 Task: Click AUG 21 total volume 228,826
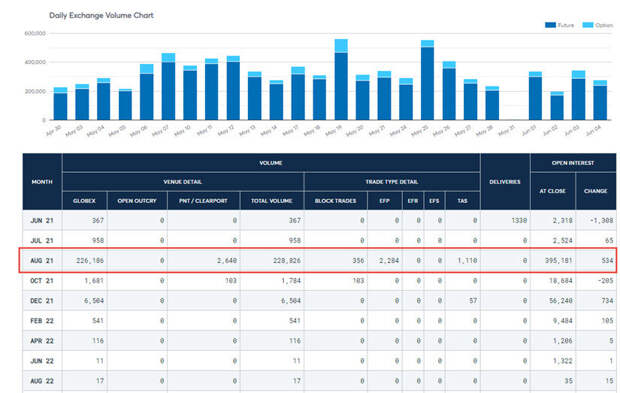(x=287, y=261)
